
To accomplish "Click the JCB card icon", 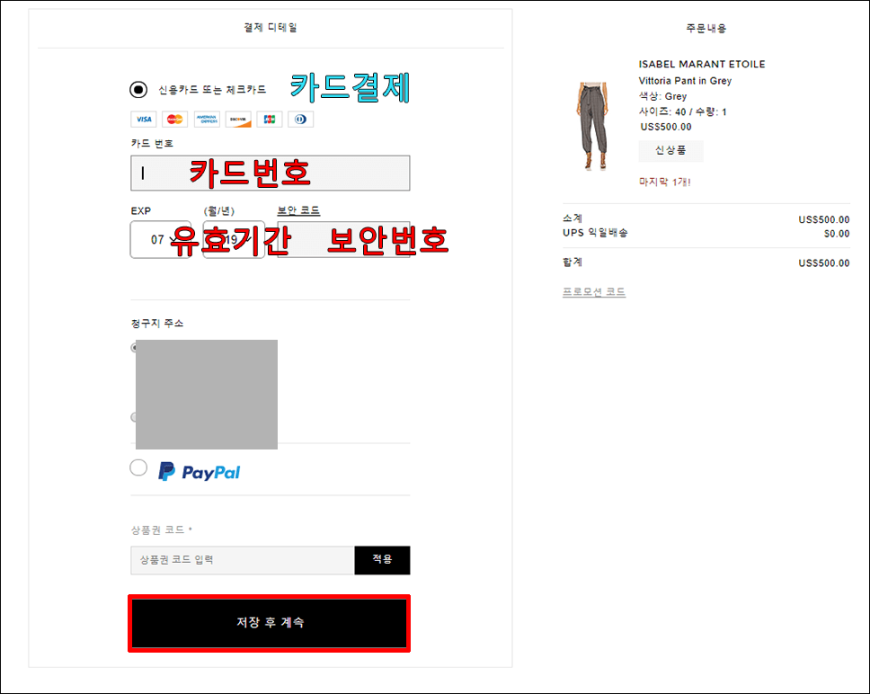I will (269, 119).
